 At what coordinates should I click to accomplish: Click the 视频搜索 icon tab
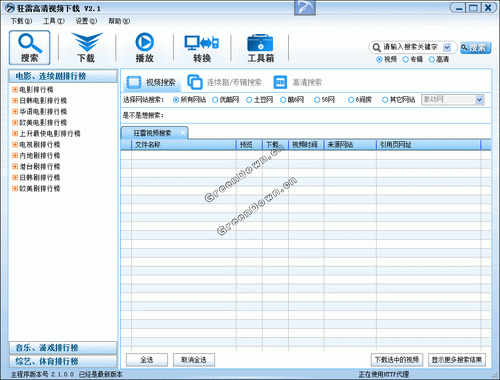[x=152, y=82]
